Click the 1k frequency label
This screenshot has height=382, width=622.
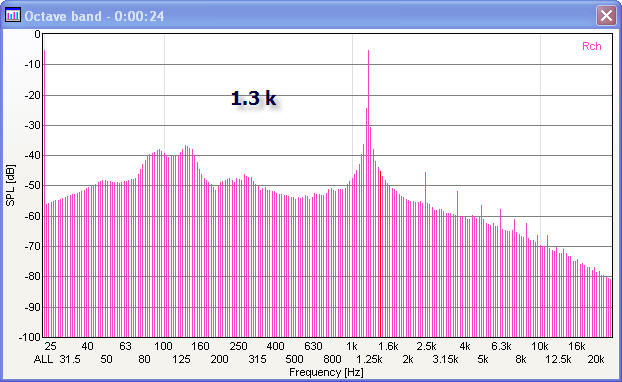(x=352, y=346)
